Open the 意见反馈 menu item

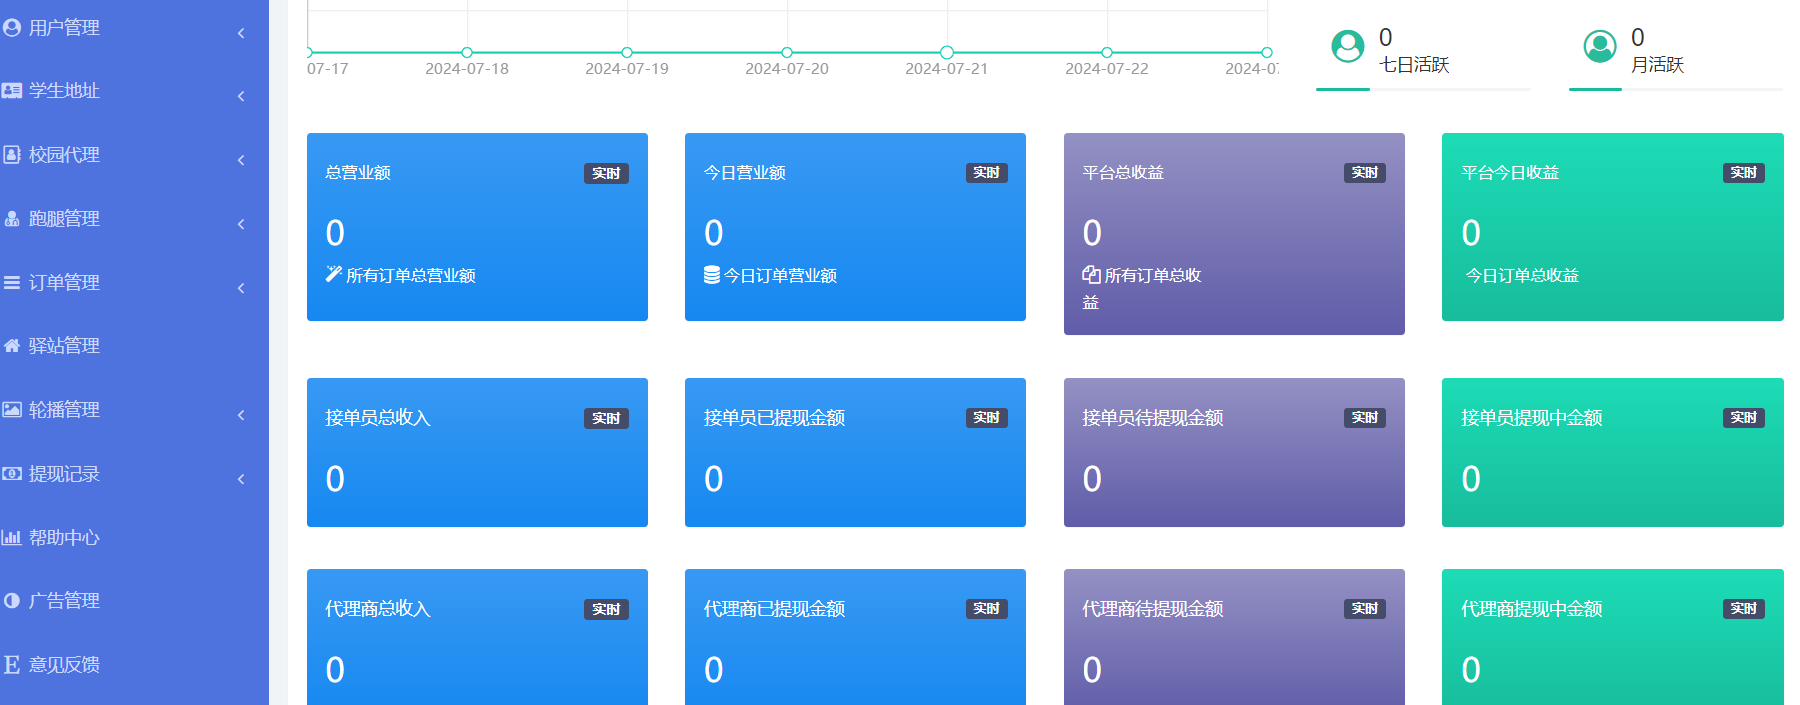(x=64, y=665)
